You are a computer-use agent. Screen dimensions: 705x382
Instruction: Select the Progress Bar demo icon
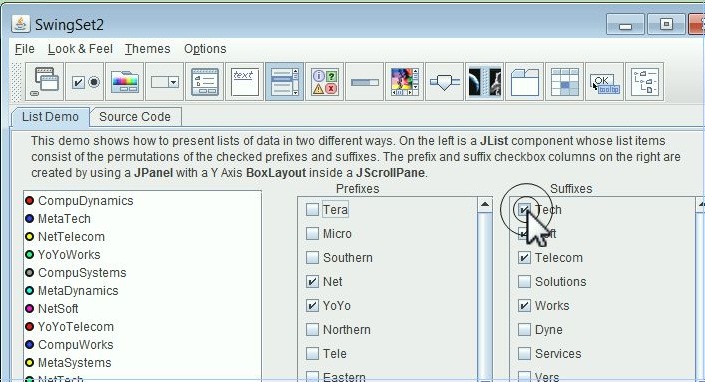click(365, 82)
